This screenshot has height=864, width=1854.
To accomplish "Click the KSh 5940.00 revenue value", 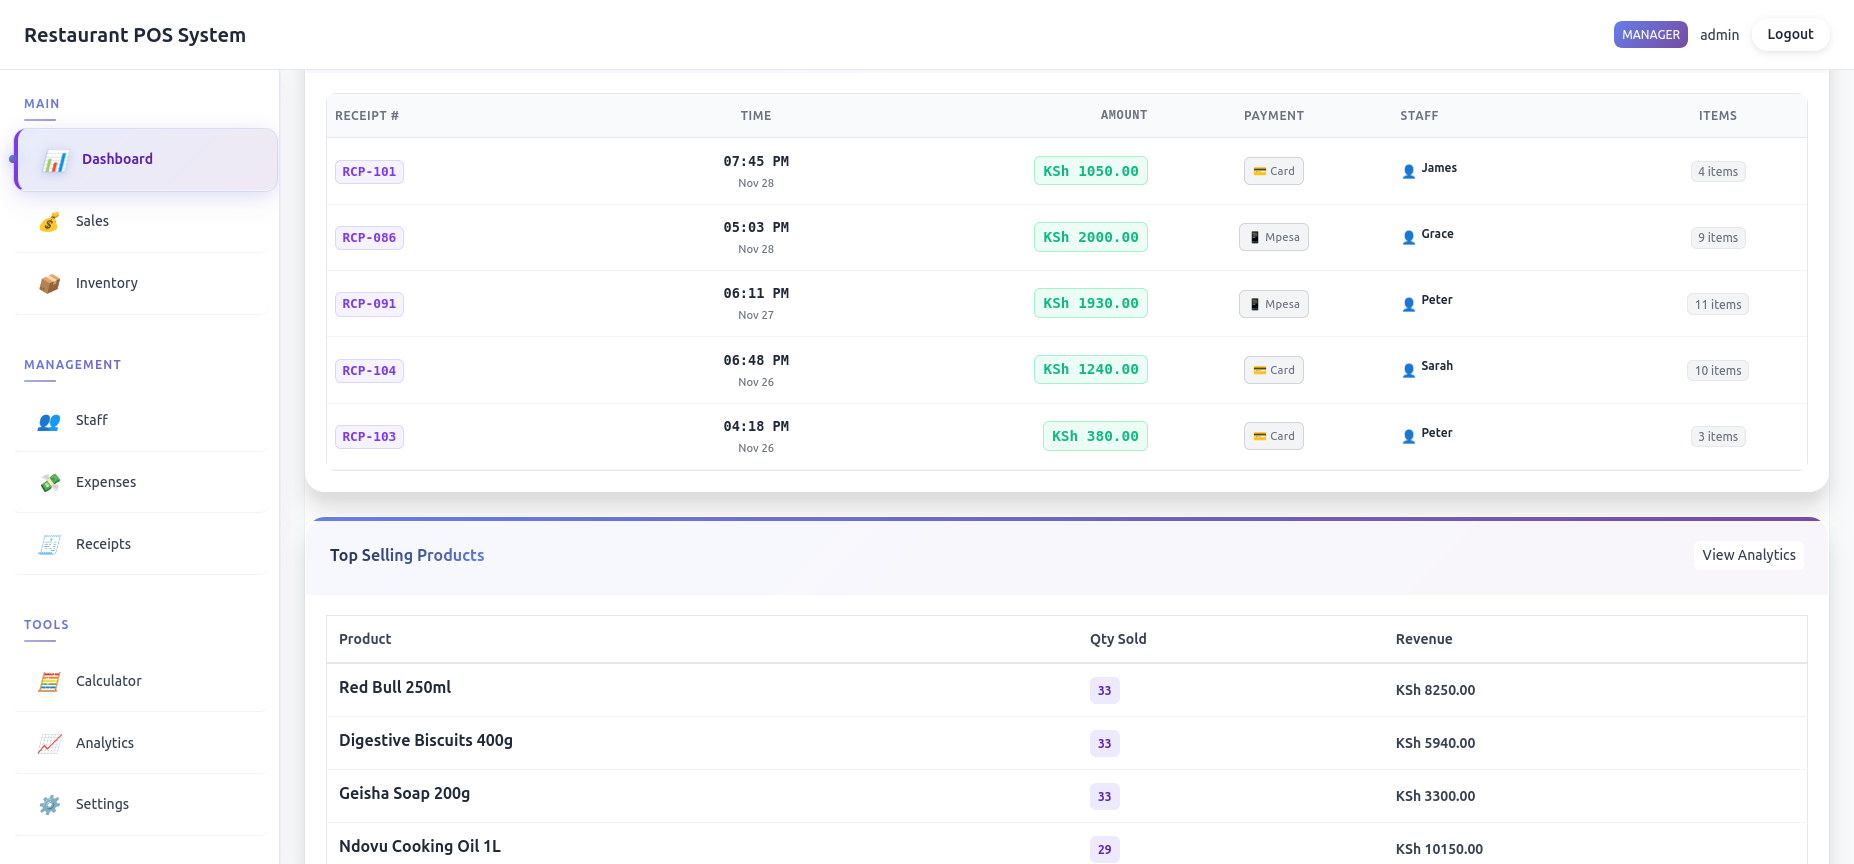I will tap(1435, 743).
